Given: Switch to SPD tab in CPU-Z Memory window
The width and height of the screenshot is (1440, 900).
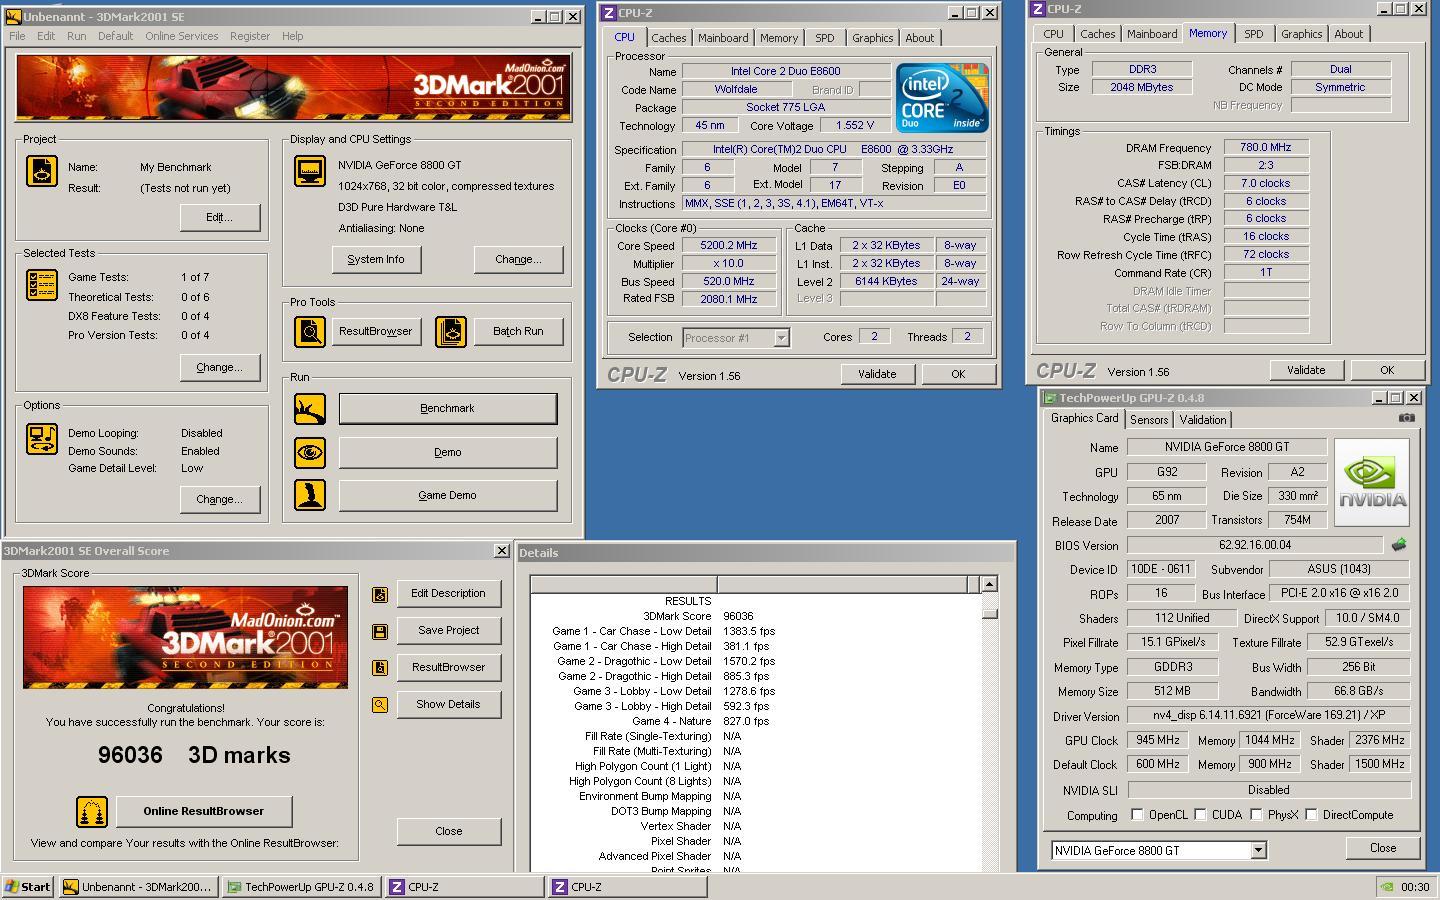Looking at the screenshot, I should 1253,34.
